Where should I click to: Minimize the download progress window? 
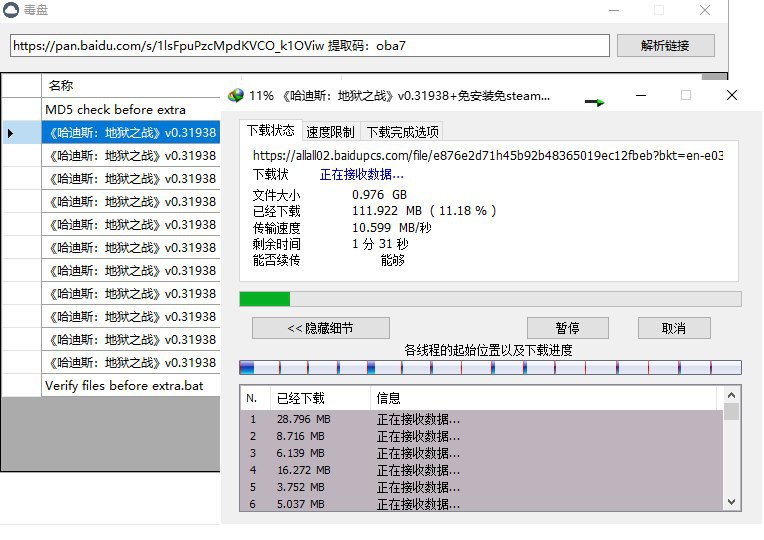[641, 96]
